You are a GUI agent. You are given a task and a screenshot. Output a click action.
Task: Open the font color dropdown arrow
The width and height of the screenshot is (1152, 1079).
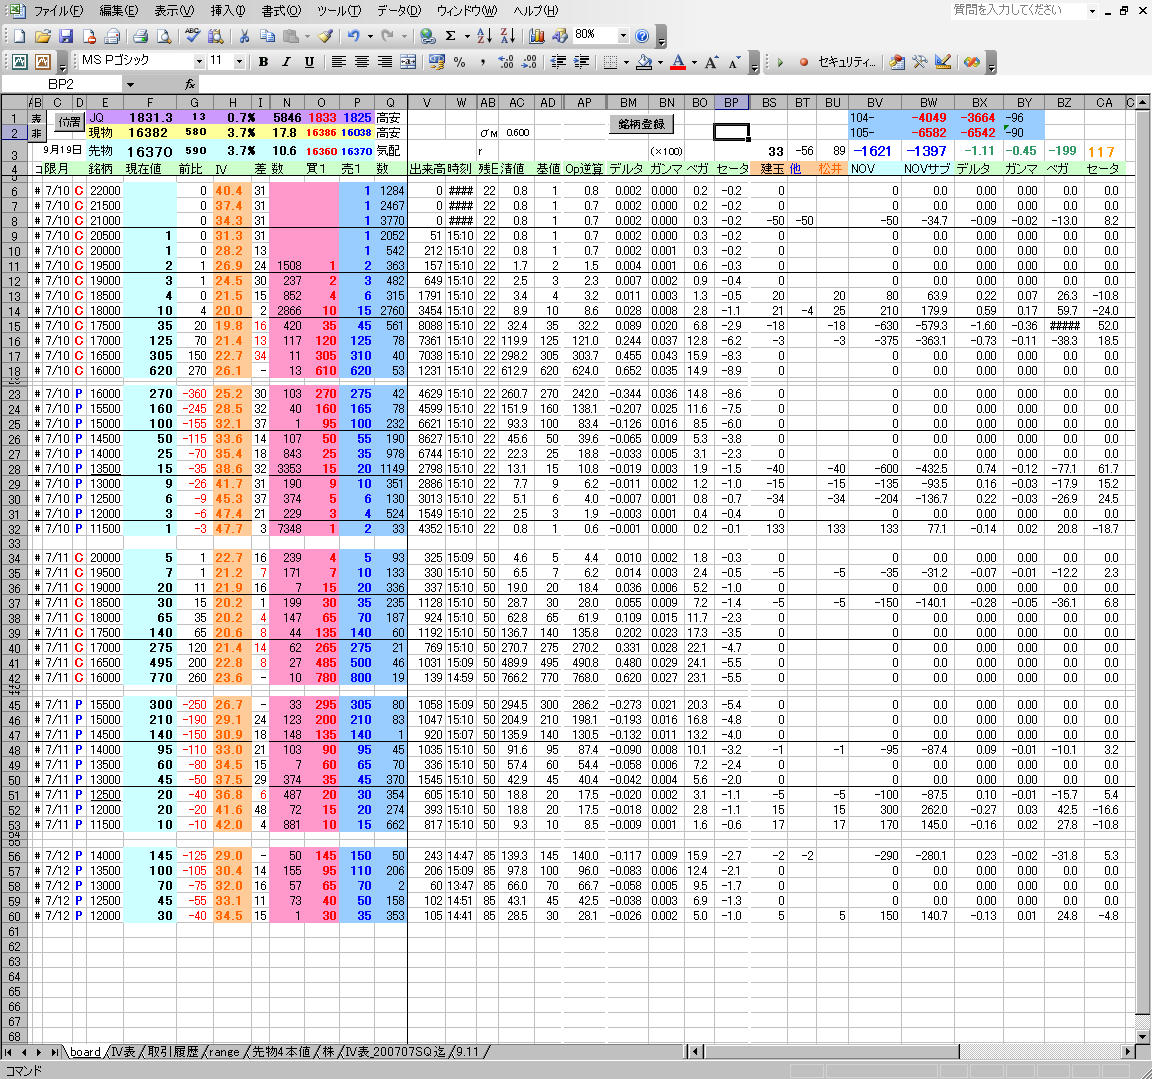click(x=694, y=62)
